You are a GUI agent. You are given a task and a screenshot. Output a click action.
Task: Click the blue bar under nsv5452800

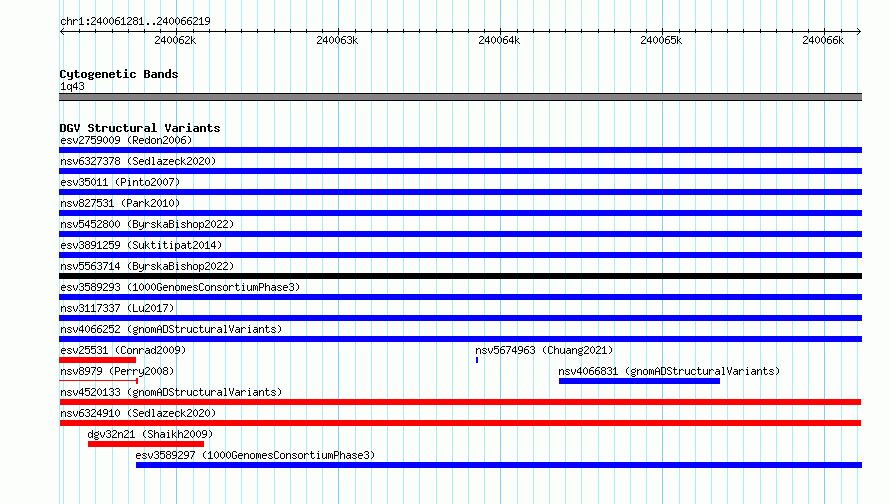tap(460, 234)
